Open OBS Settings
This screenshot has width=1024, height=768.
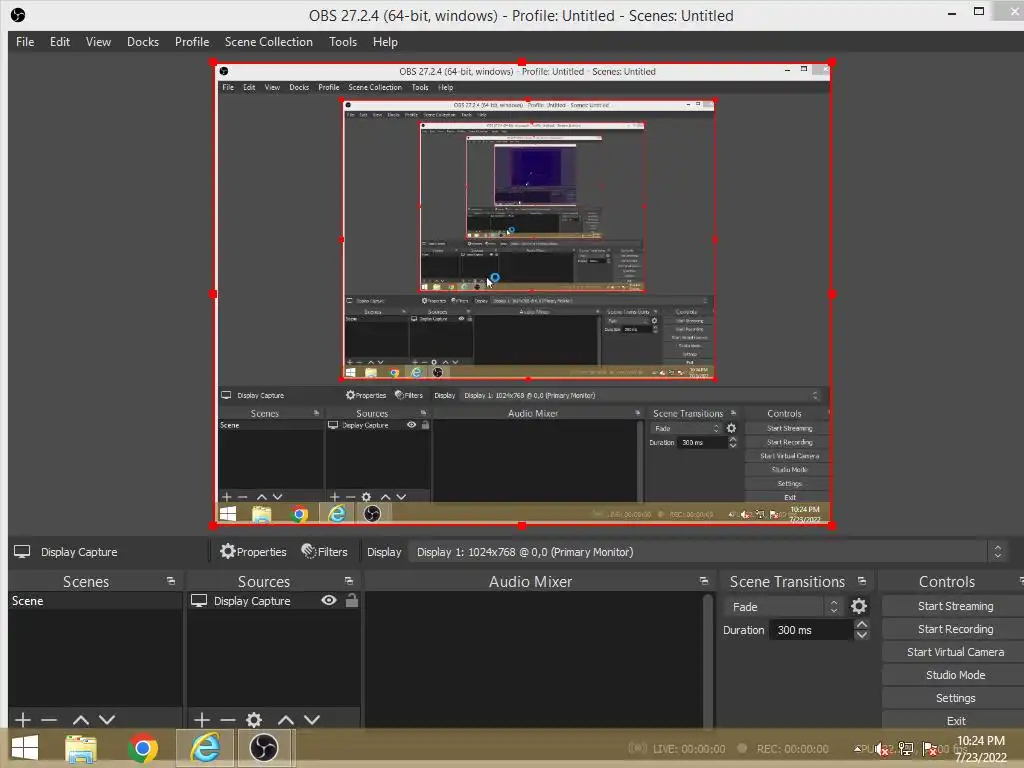click(x=955, y=698)
